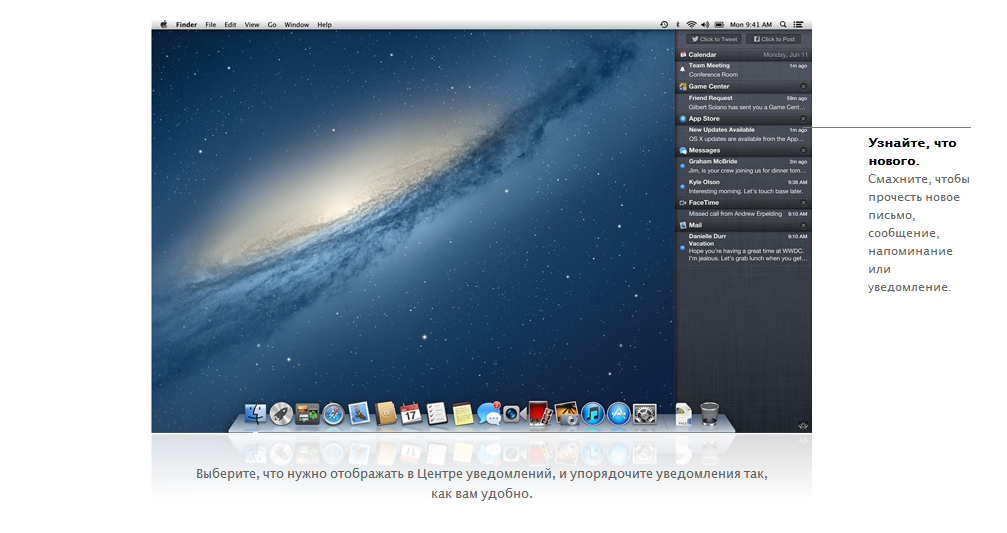
Task: Open the Finder menu
Action: 186,24
